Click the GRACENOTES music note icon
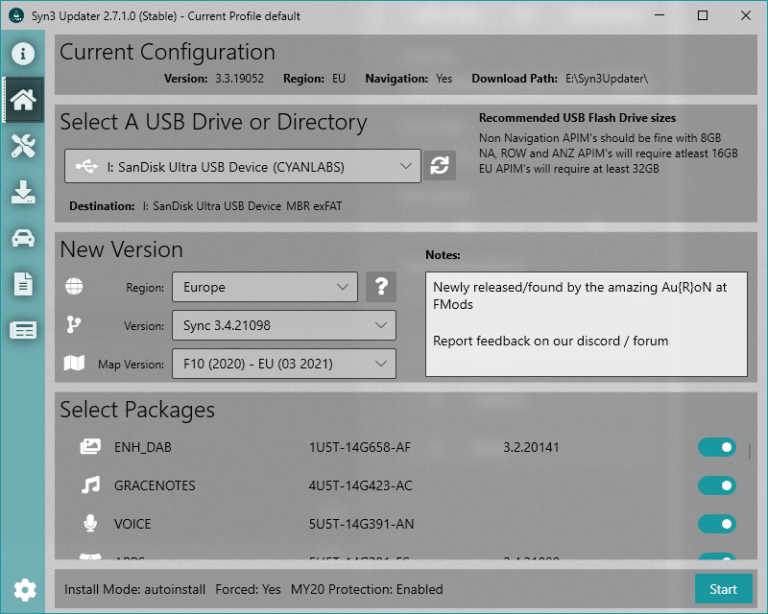This screenshot has width=768, height=614. 91,485
